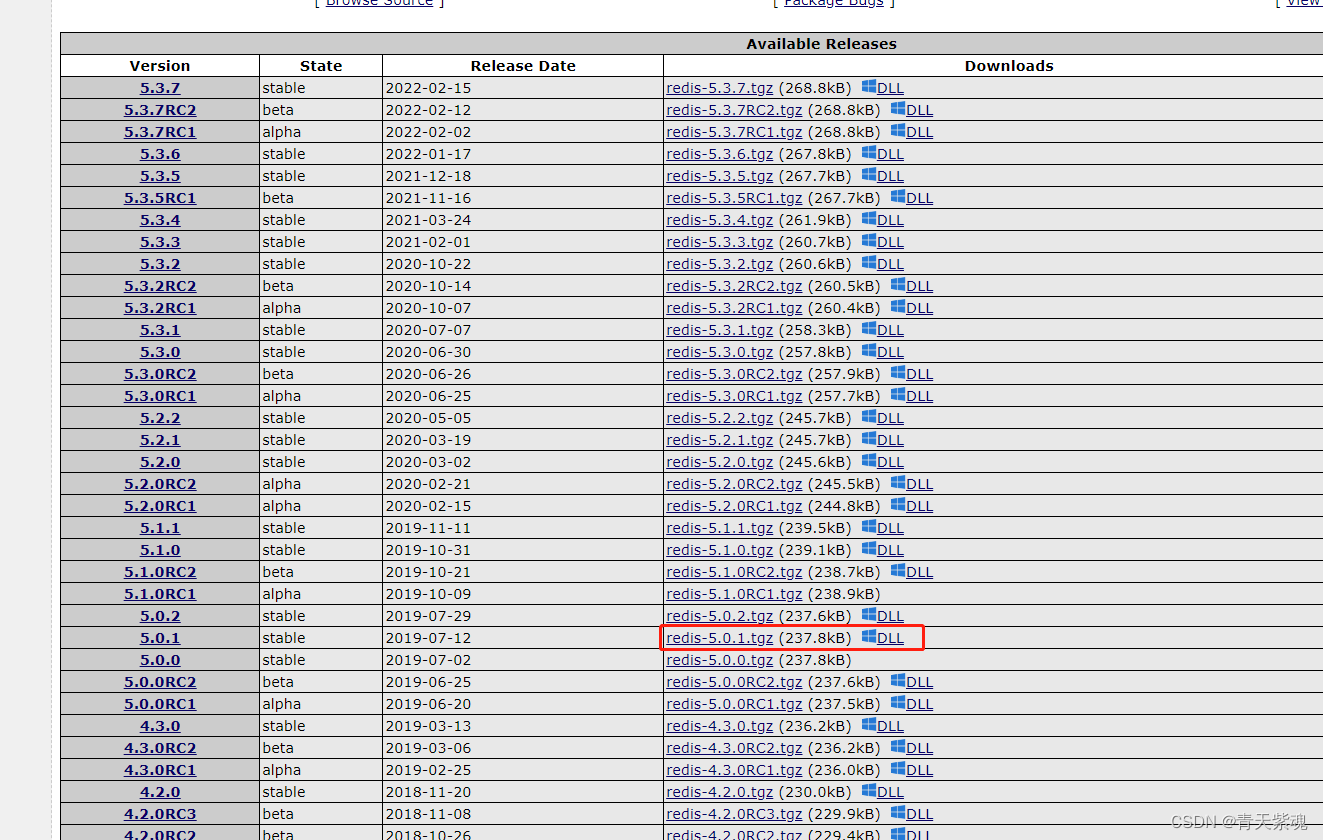Image resolution: width=1323 pixels, height=840 pixels.
Task: Open version 5.3.7 release page
Action: click(160, 88)
